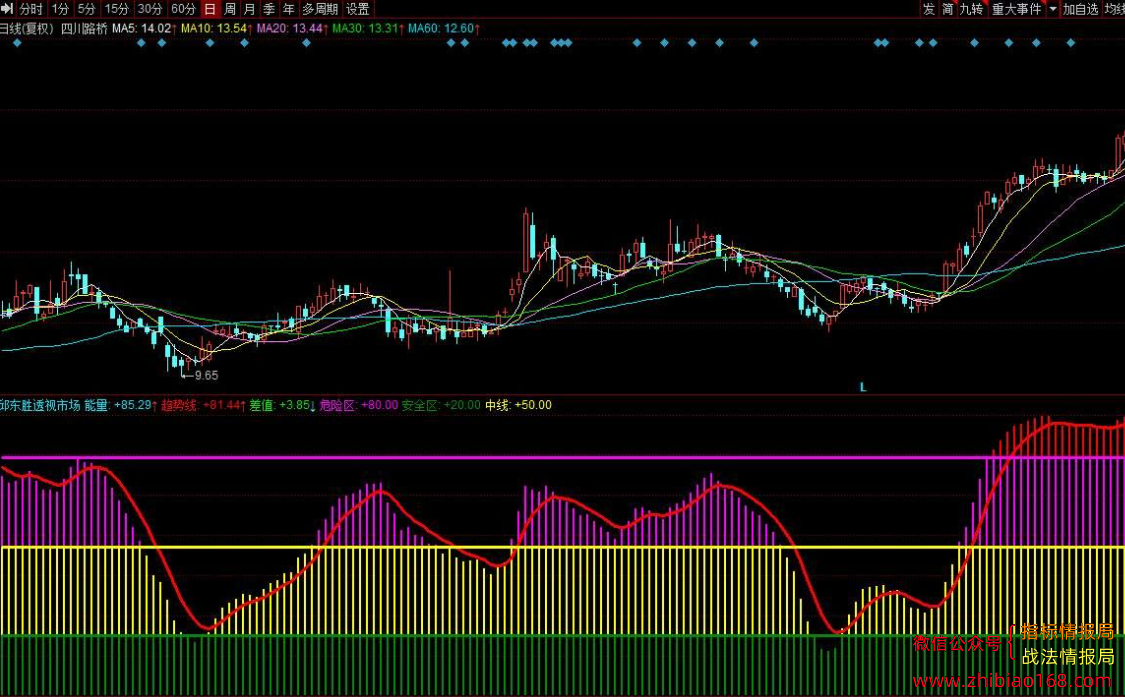This screenshot has width=1125, height=697.
Task: Click the MA5: 14.02 indicator label
Action: click(144, 29)
